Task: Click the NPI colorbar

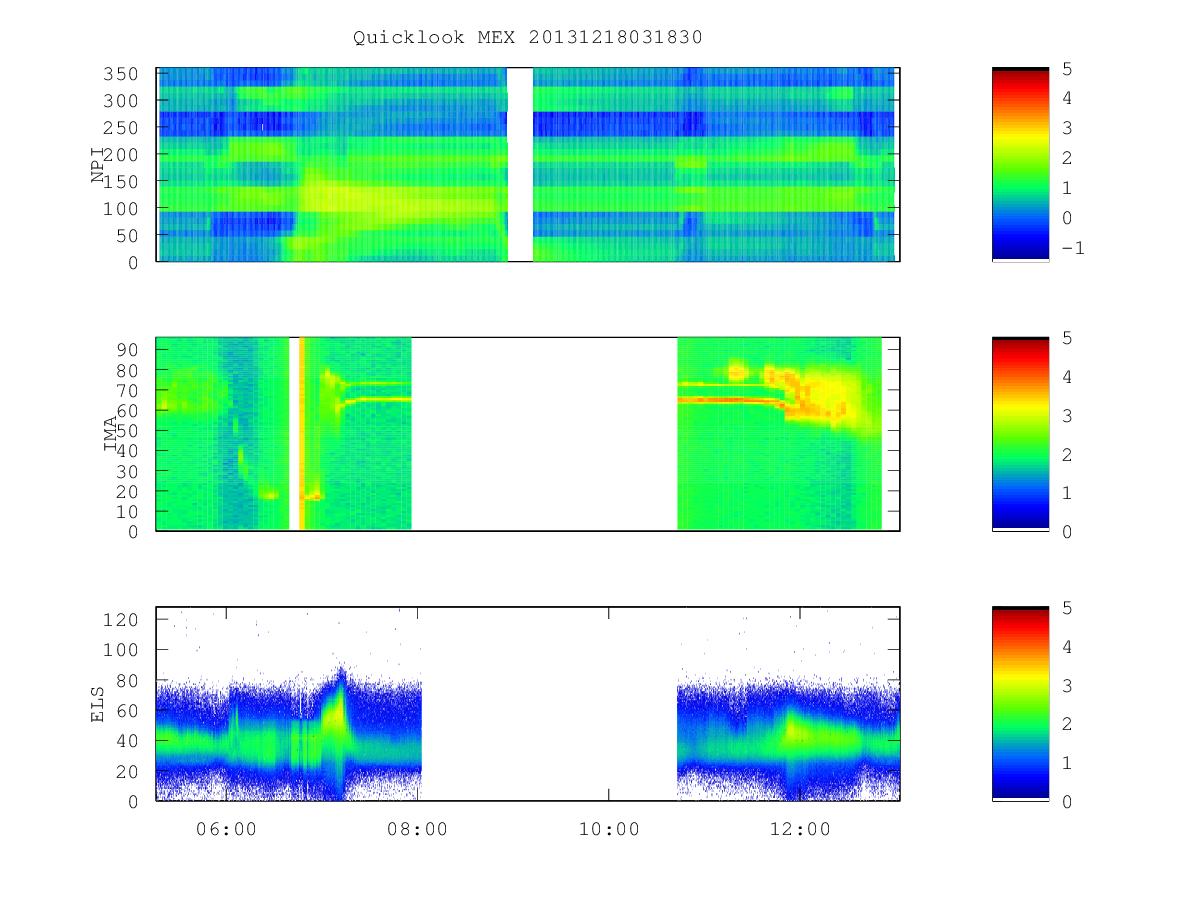Action: point(1020,165)
